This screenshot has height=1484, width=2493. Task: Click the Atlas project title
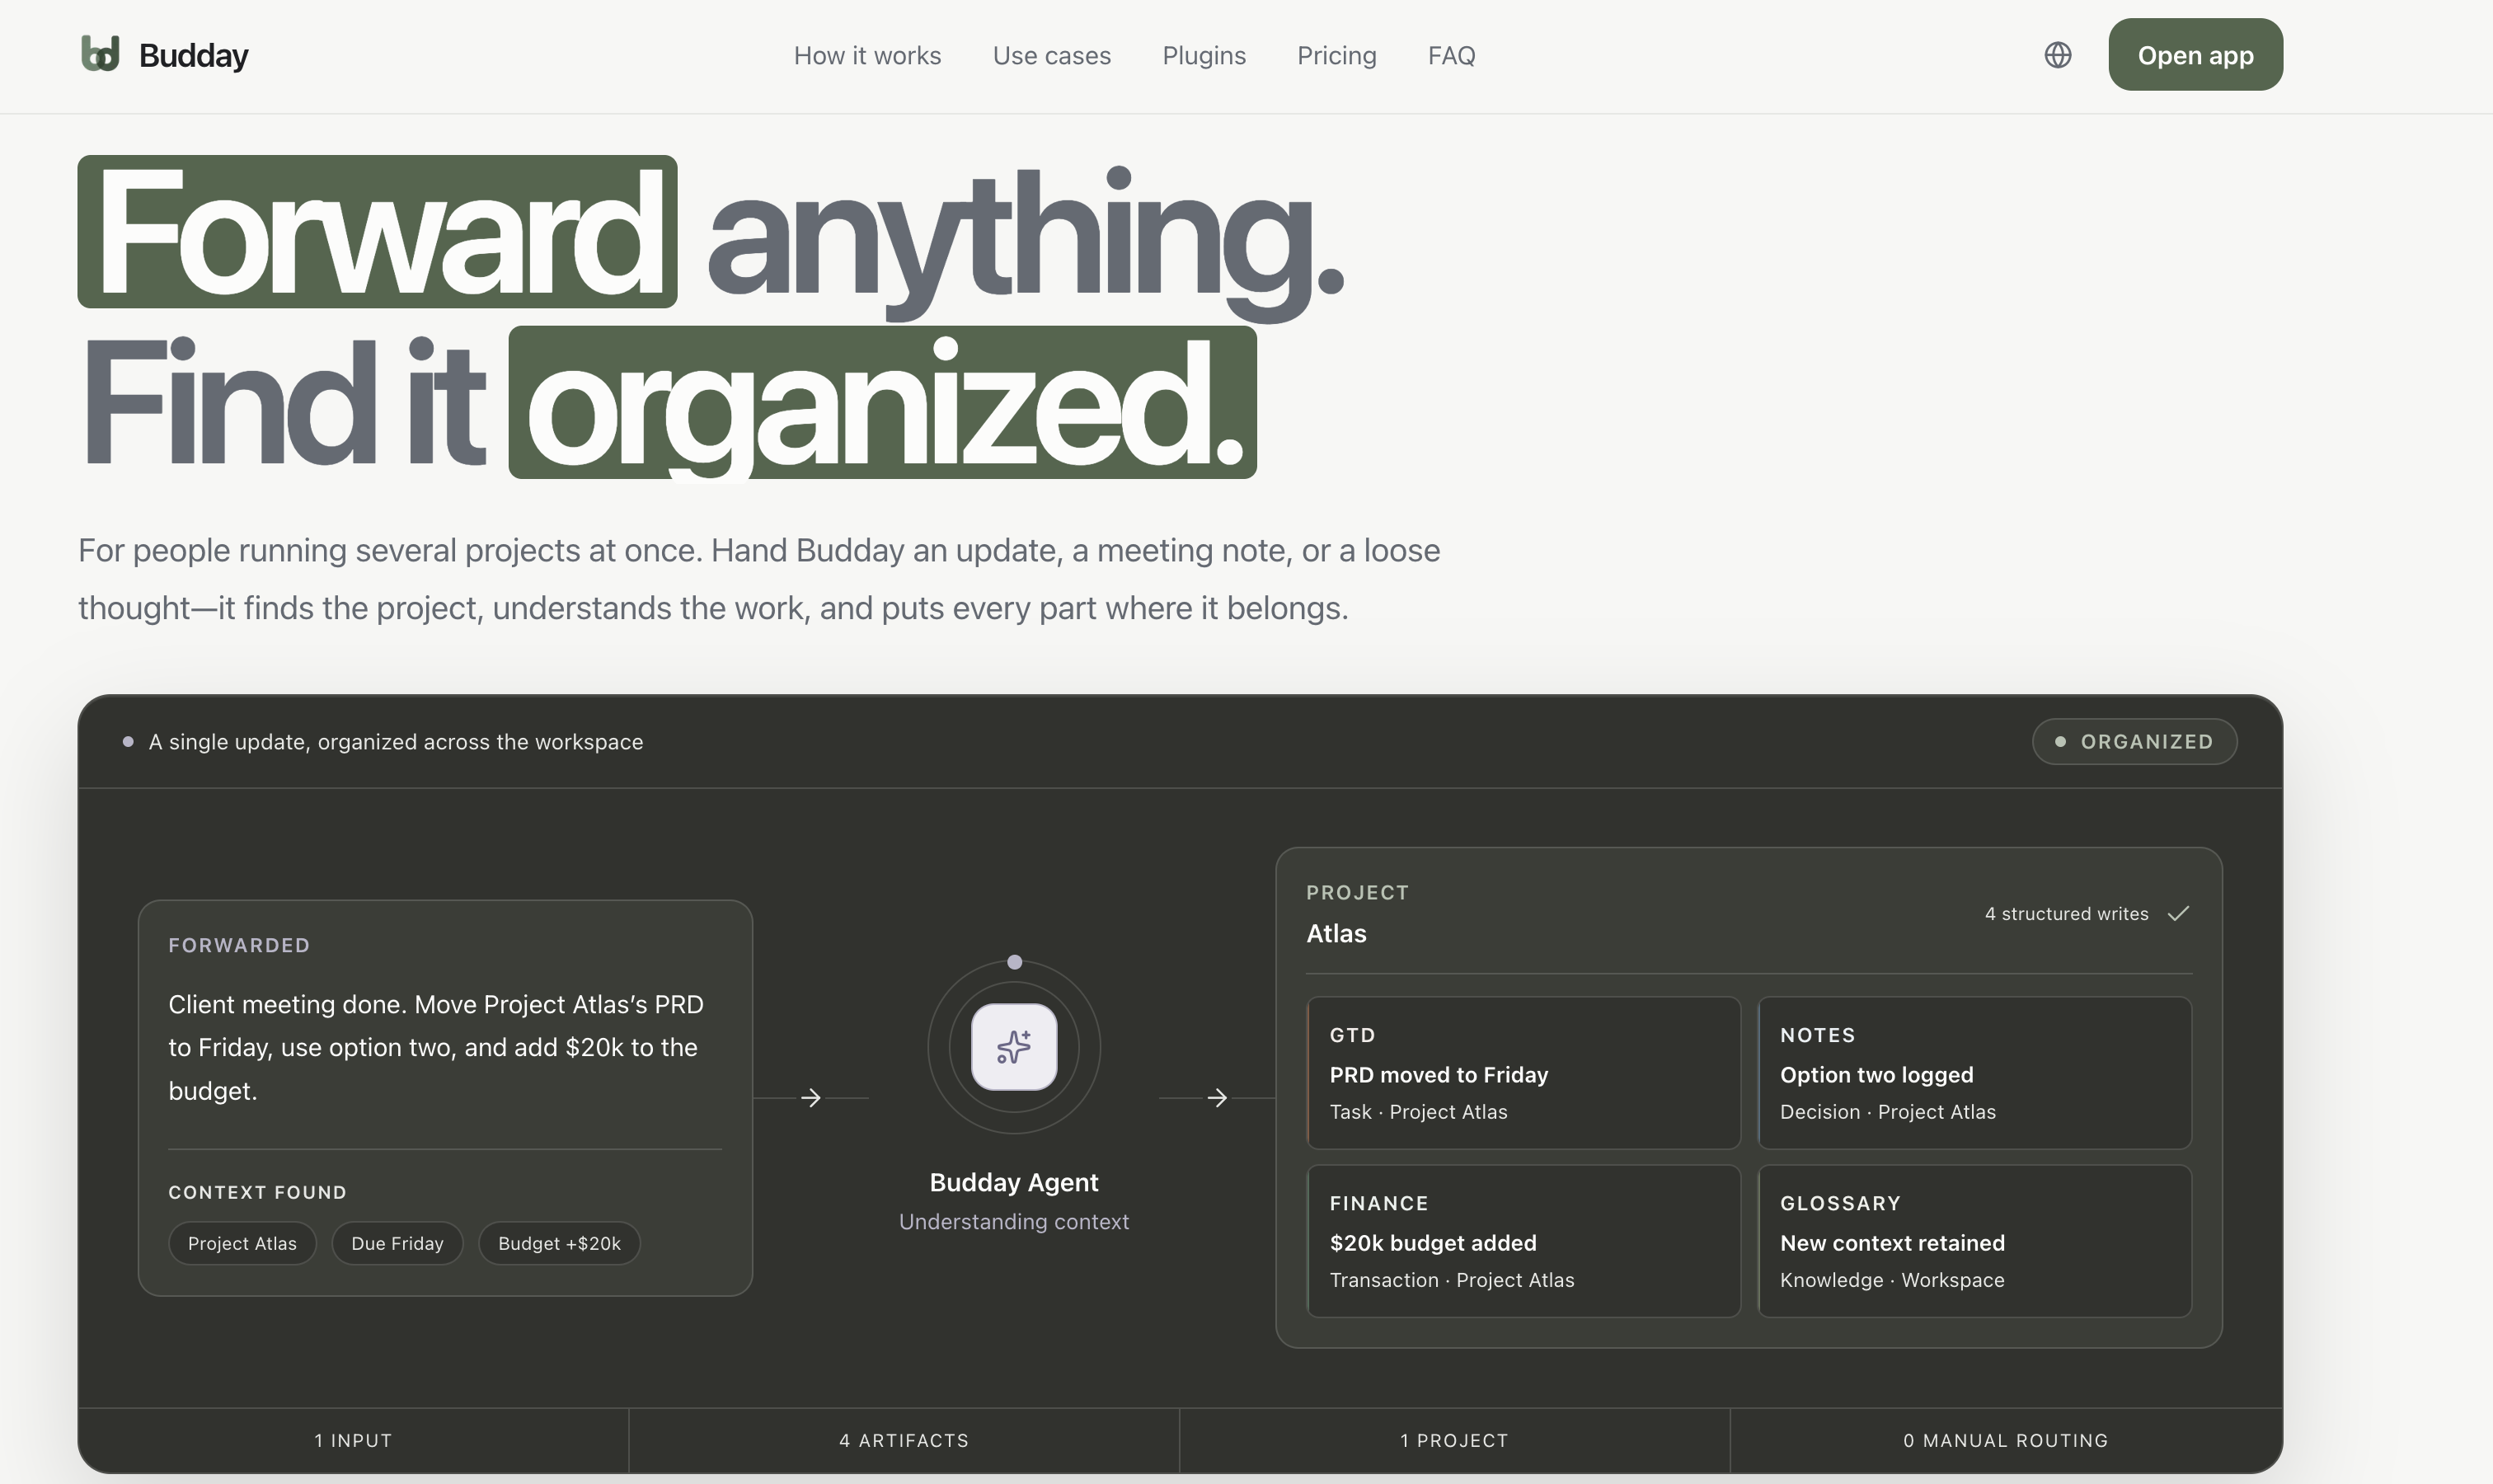click(1336, 933)
